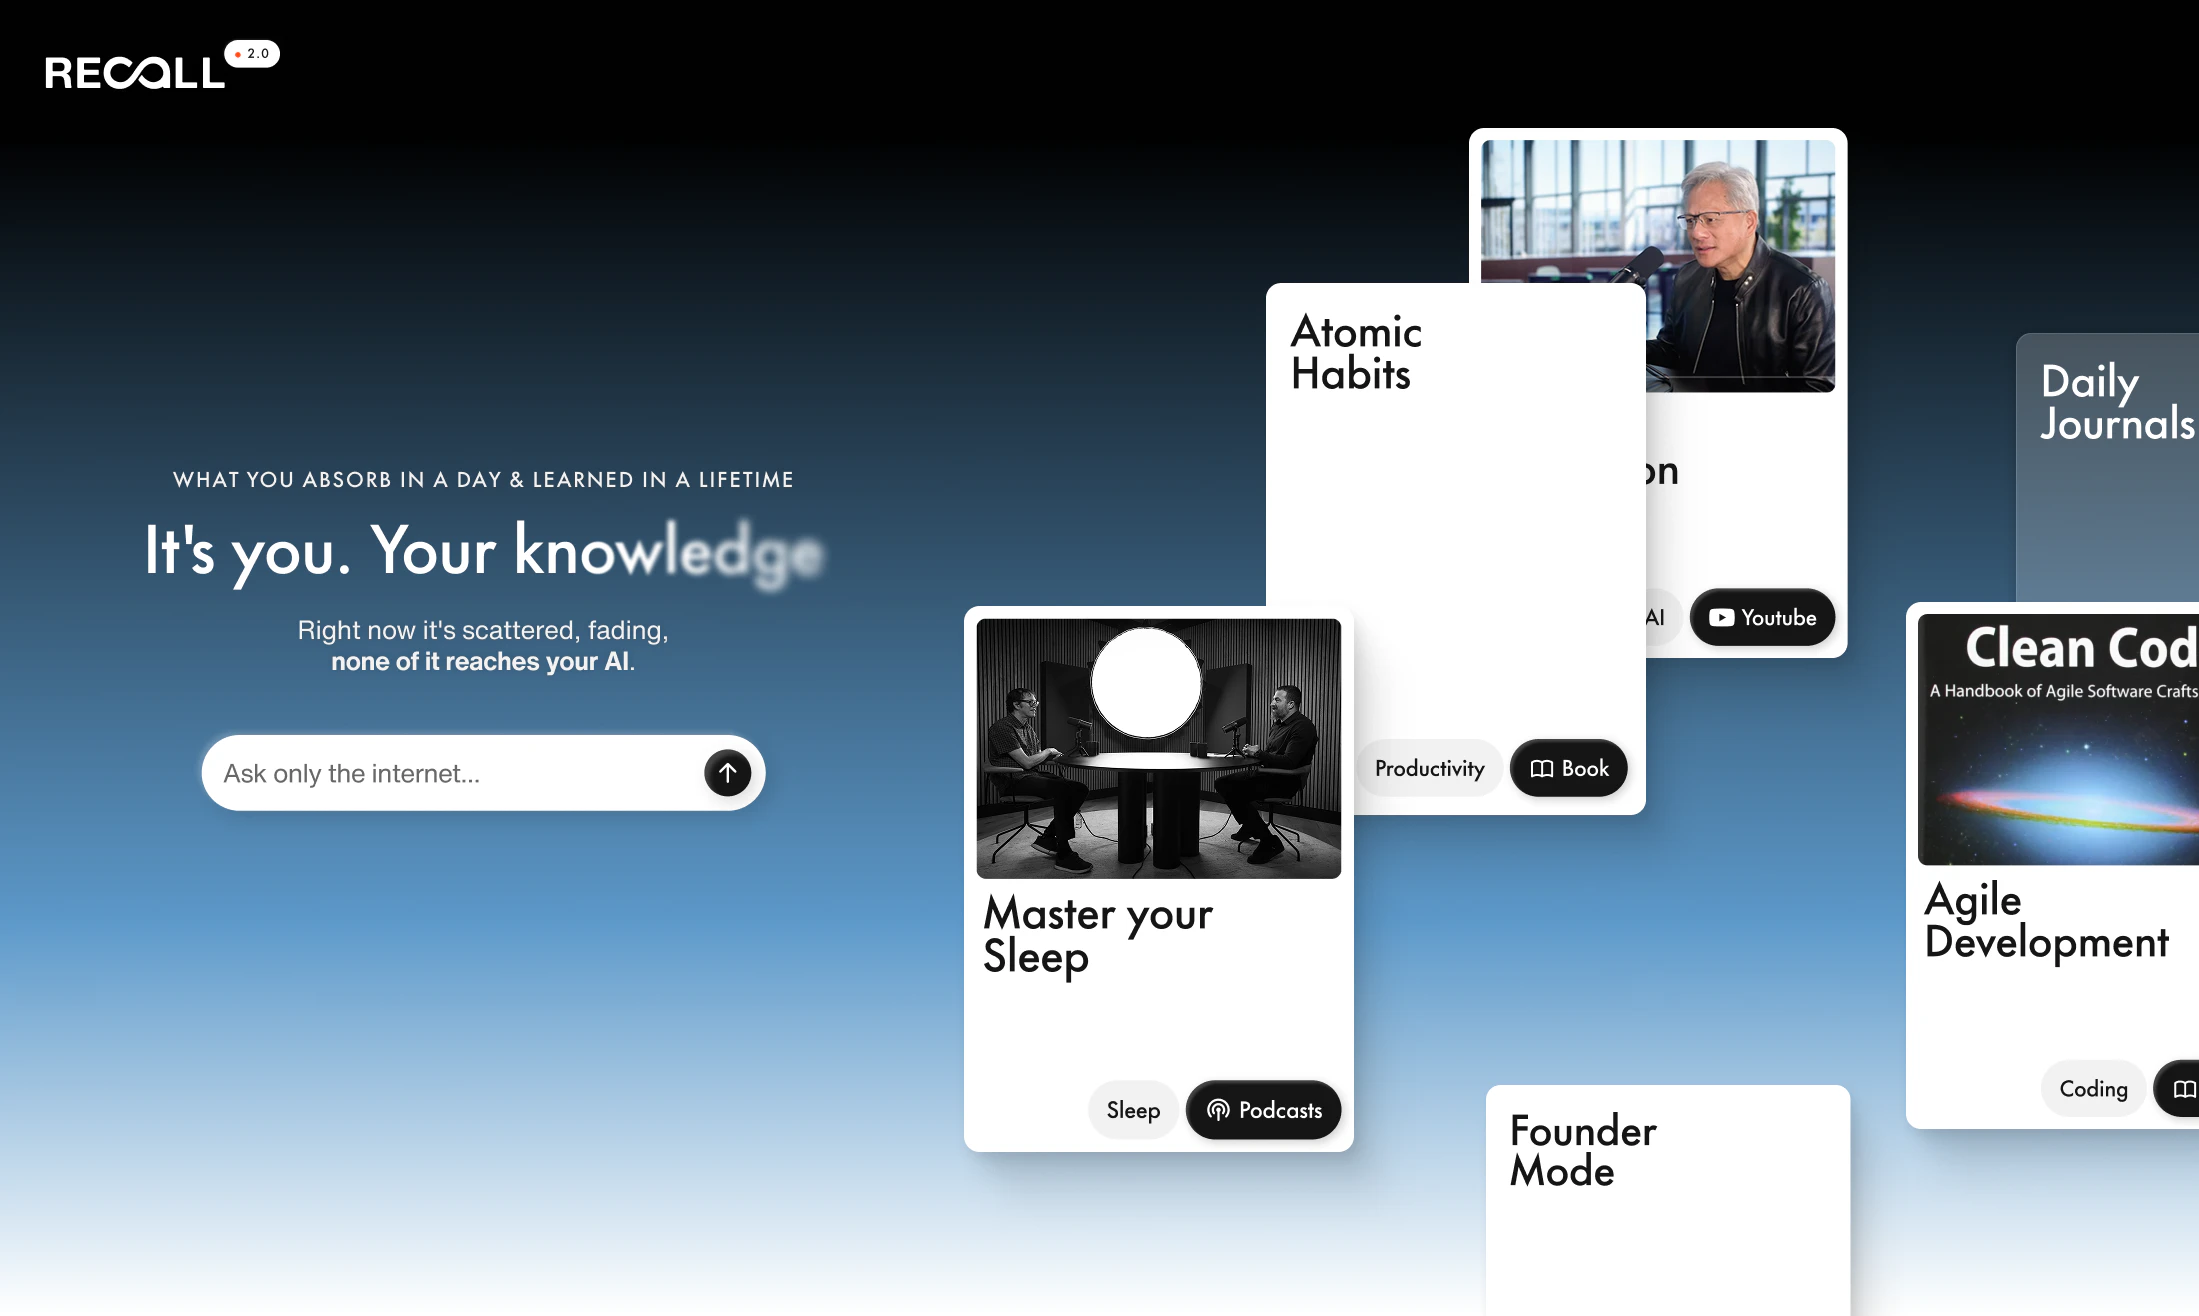Click the Podcasts tag button
Screen dimensions: 2199x1316
point(1264,1110)
